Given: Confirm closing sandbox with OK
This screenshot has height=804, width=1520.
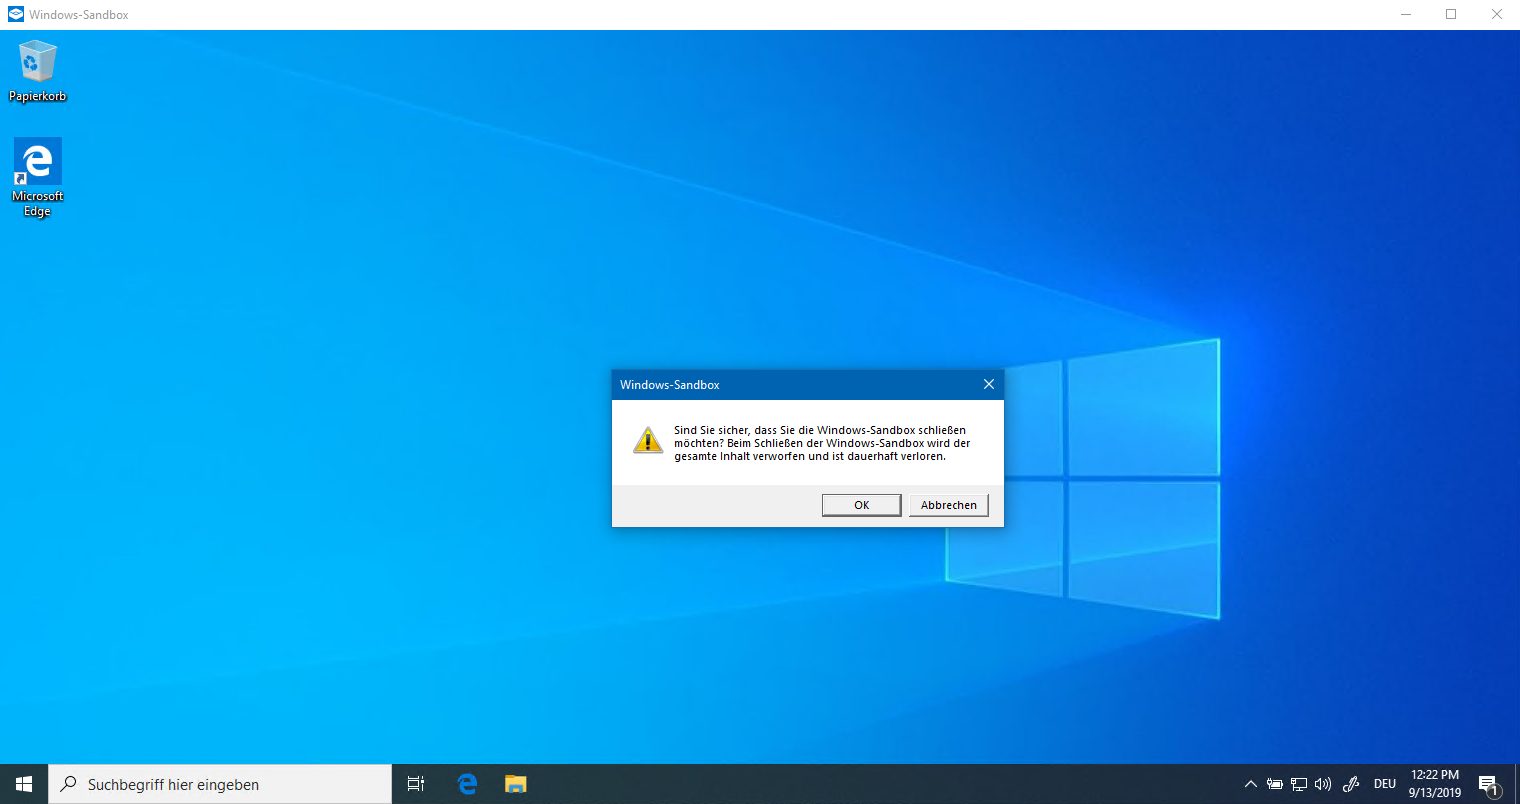Looking at the screenshot, I should coord(861,505).
